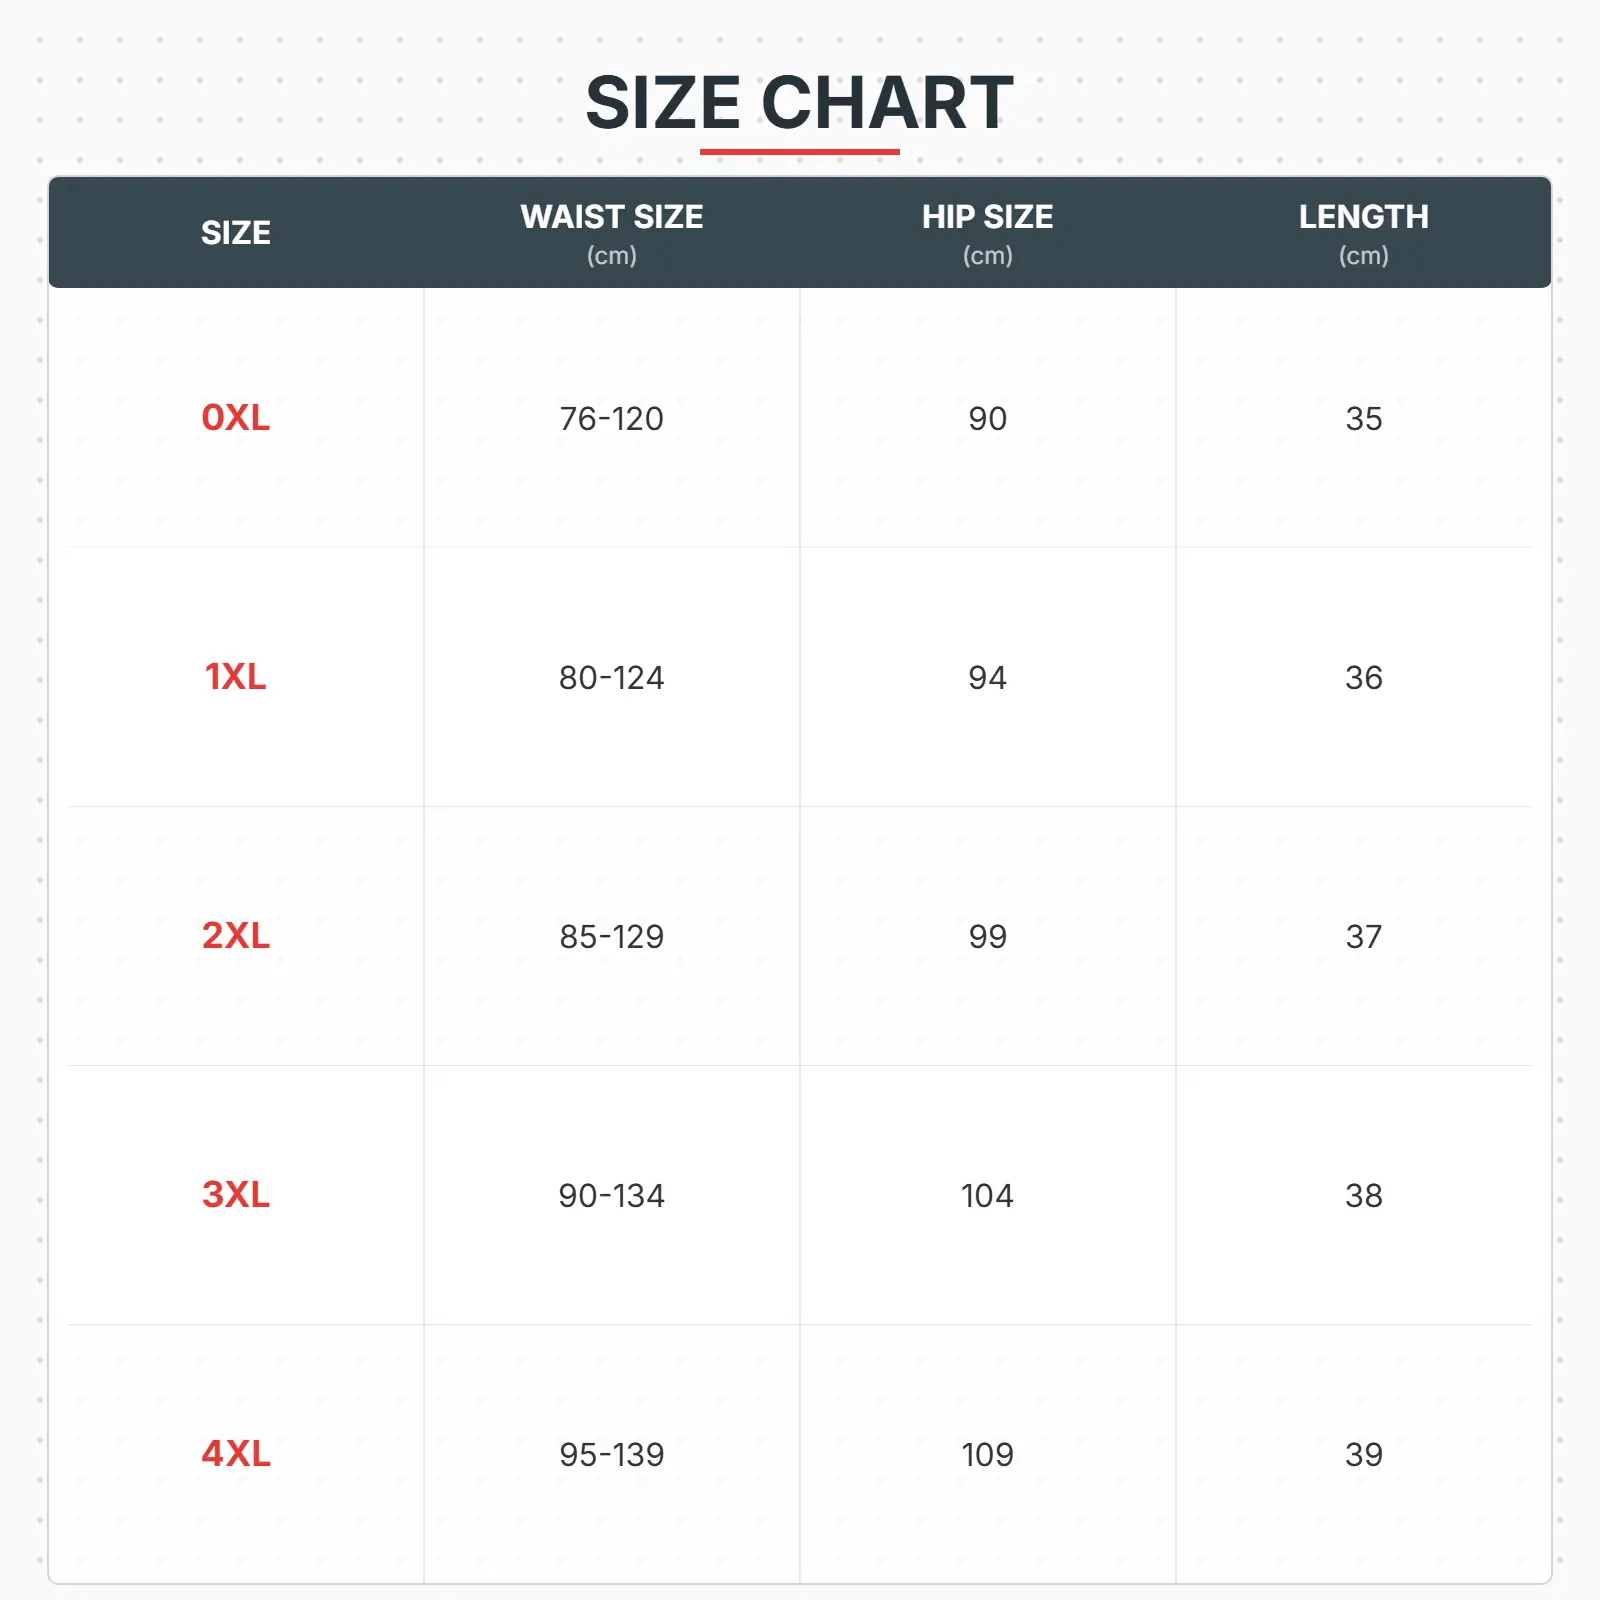Screen dimensions: 1600x1600
Task: Select the hip size value 104
Action: click(x=987, y=1196)
